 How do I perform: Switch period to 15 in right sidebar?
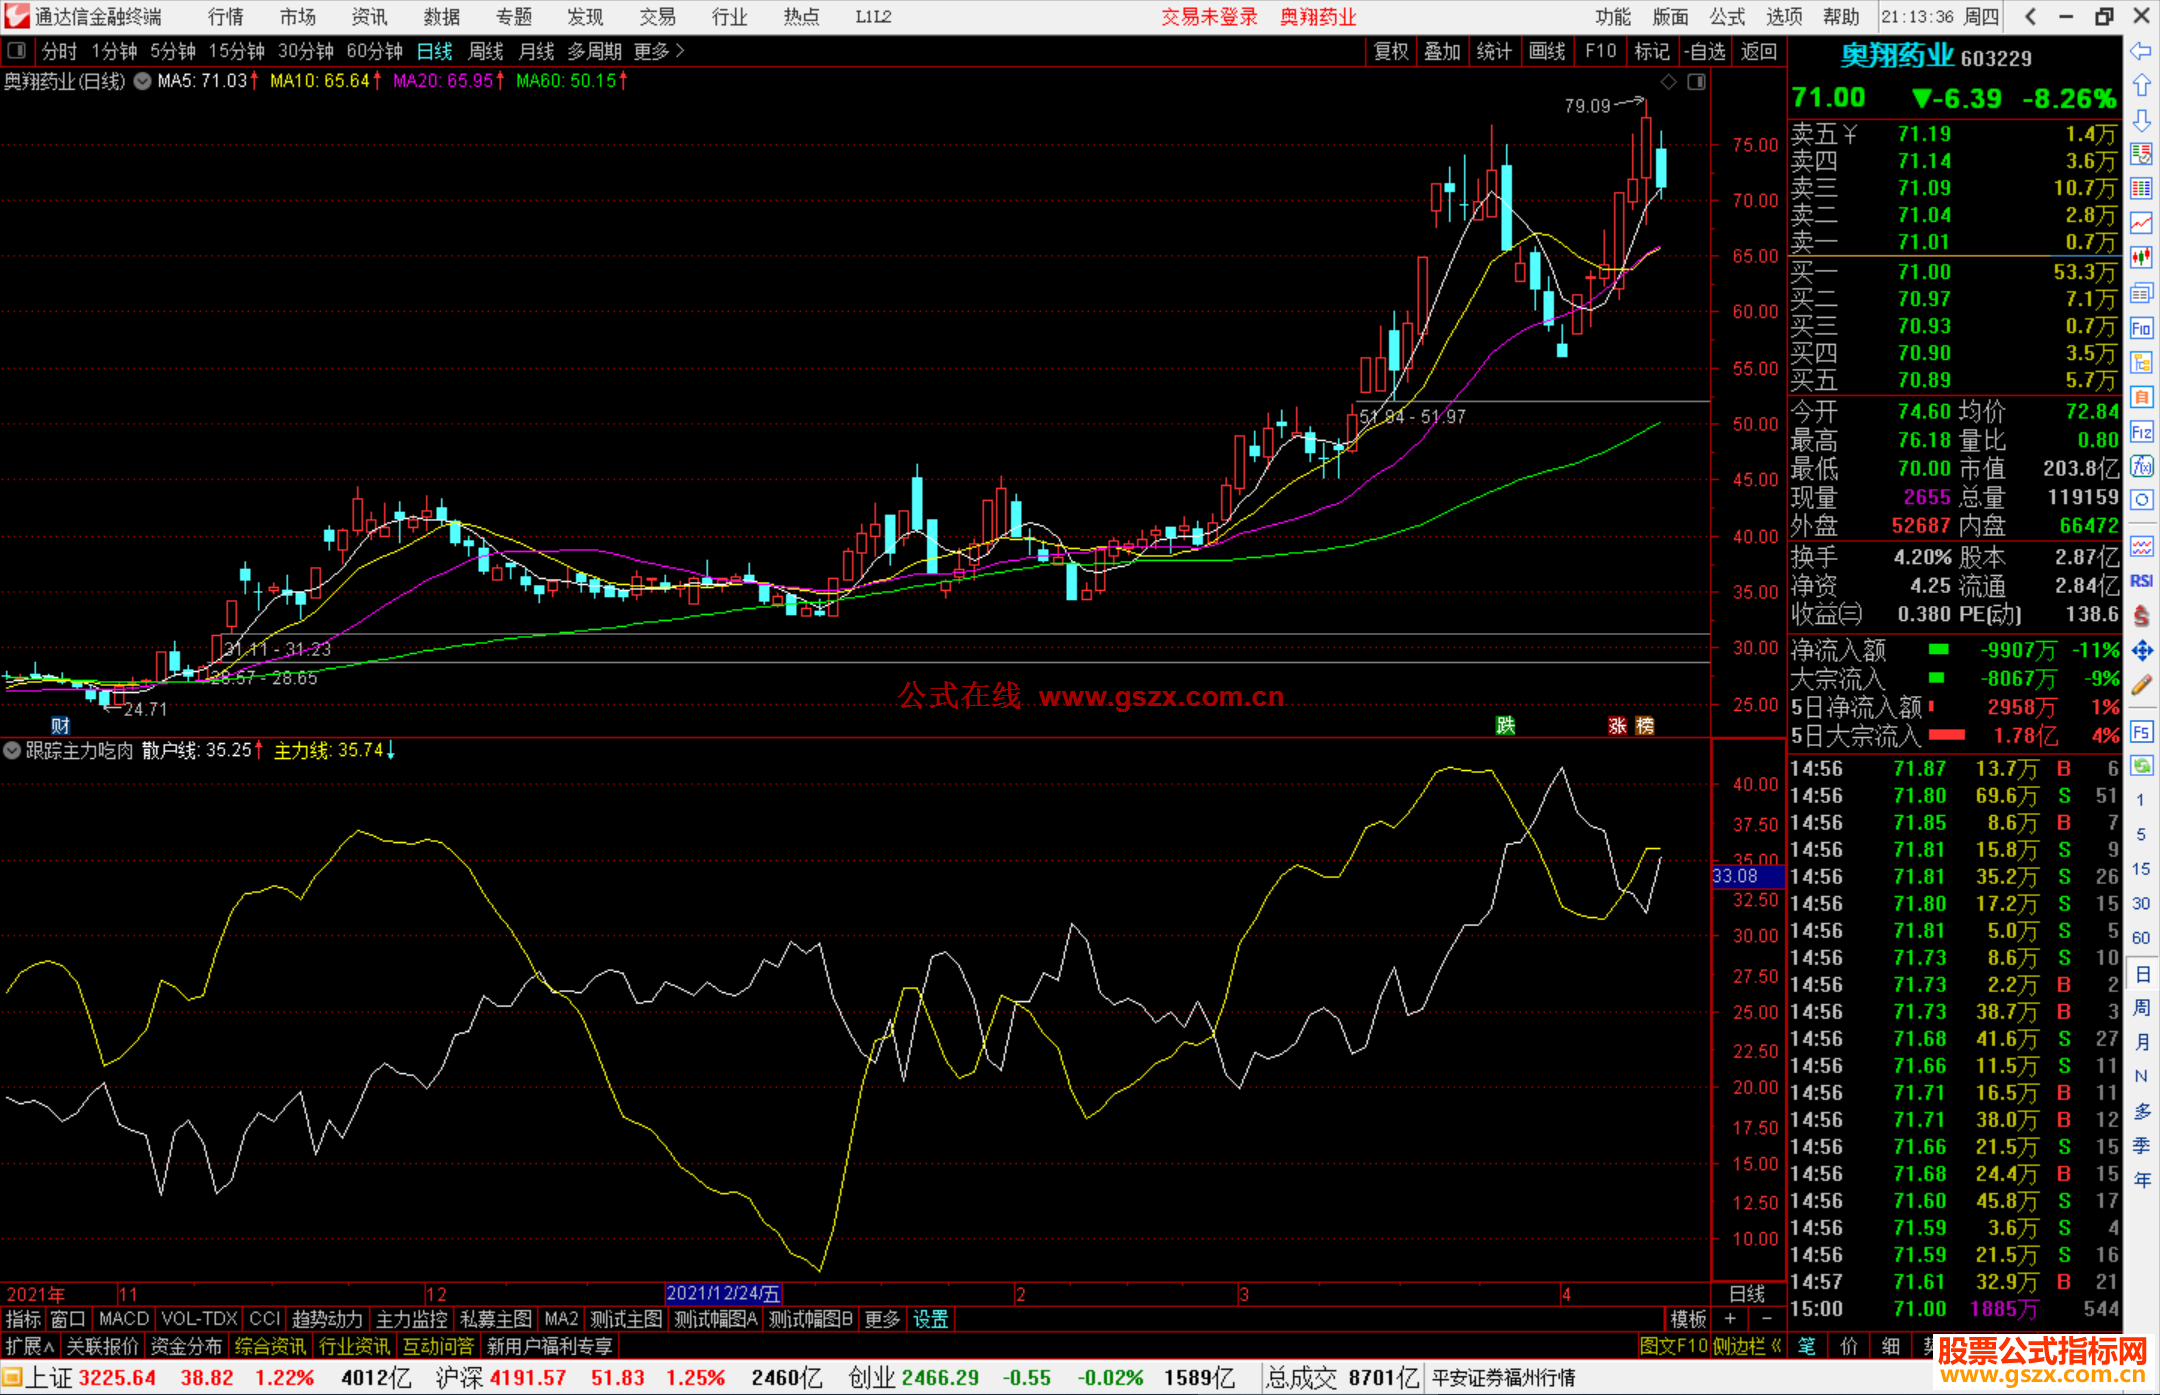[2141, 869]
